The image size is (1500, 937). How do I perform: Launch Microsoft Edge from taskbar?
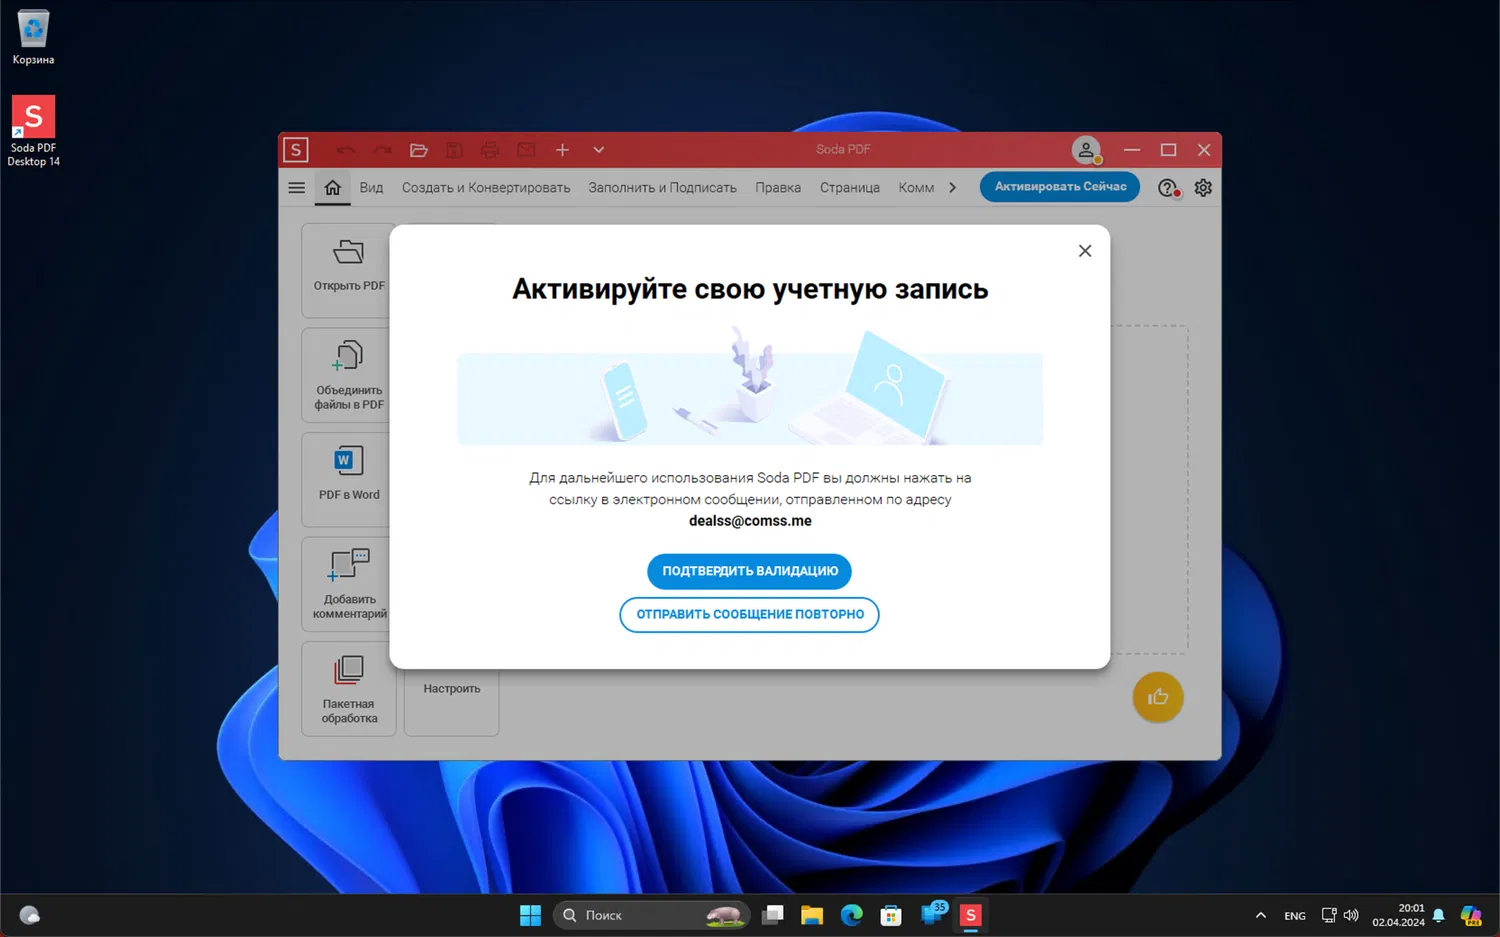(x=851, y=915)
